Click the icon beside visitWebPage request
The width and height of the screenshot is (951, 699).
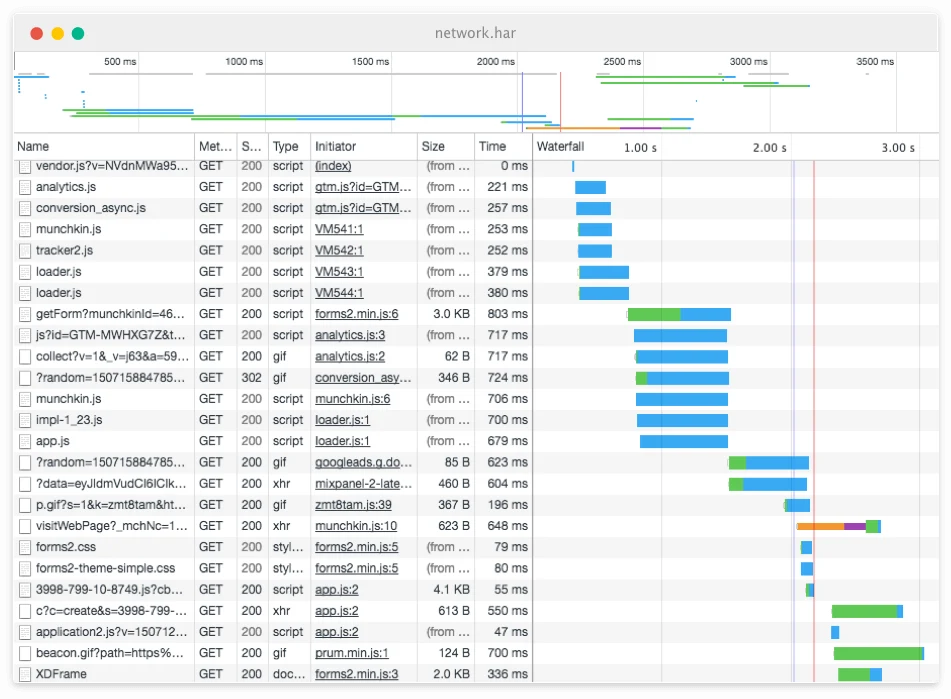[x=25, y=526]
